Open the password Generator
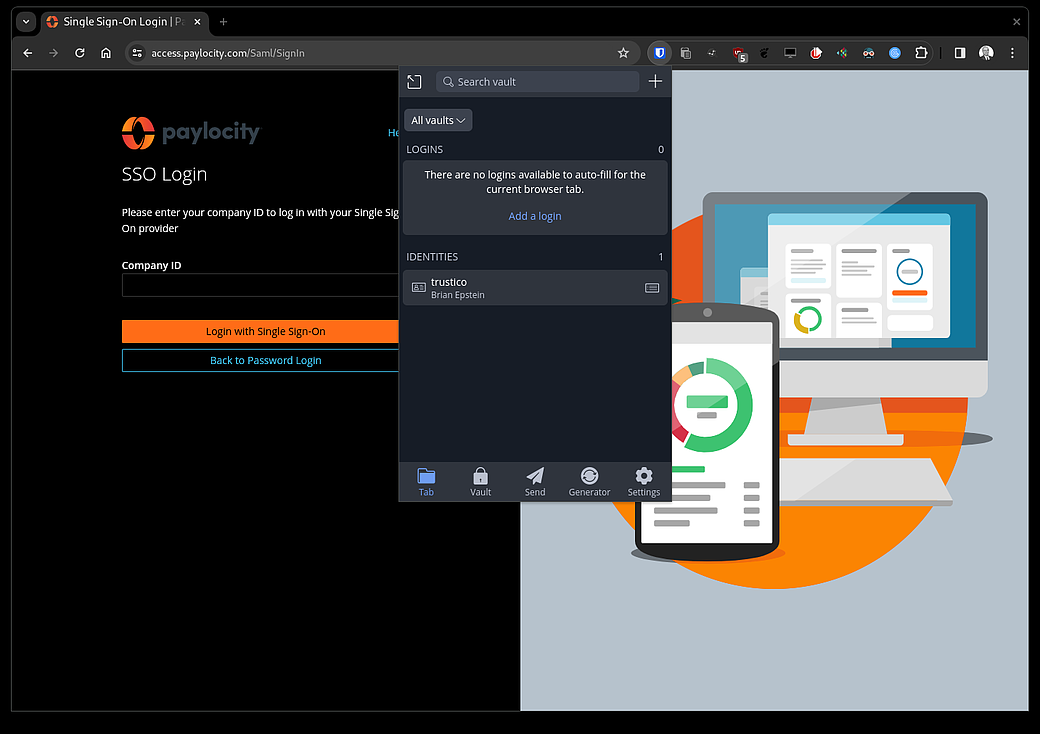This screenshot has width=1040, height=734. [589, 481]
